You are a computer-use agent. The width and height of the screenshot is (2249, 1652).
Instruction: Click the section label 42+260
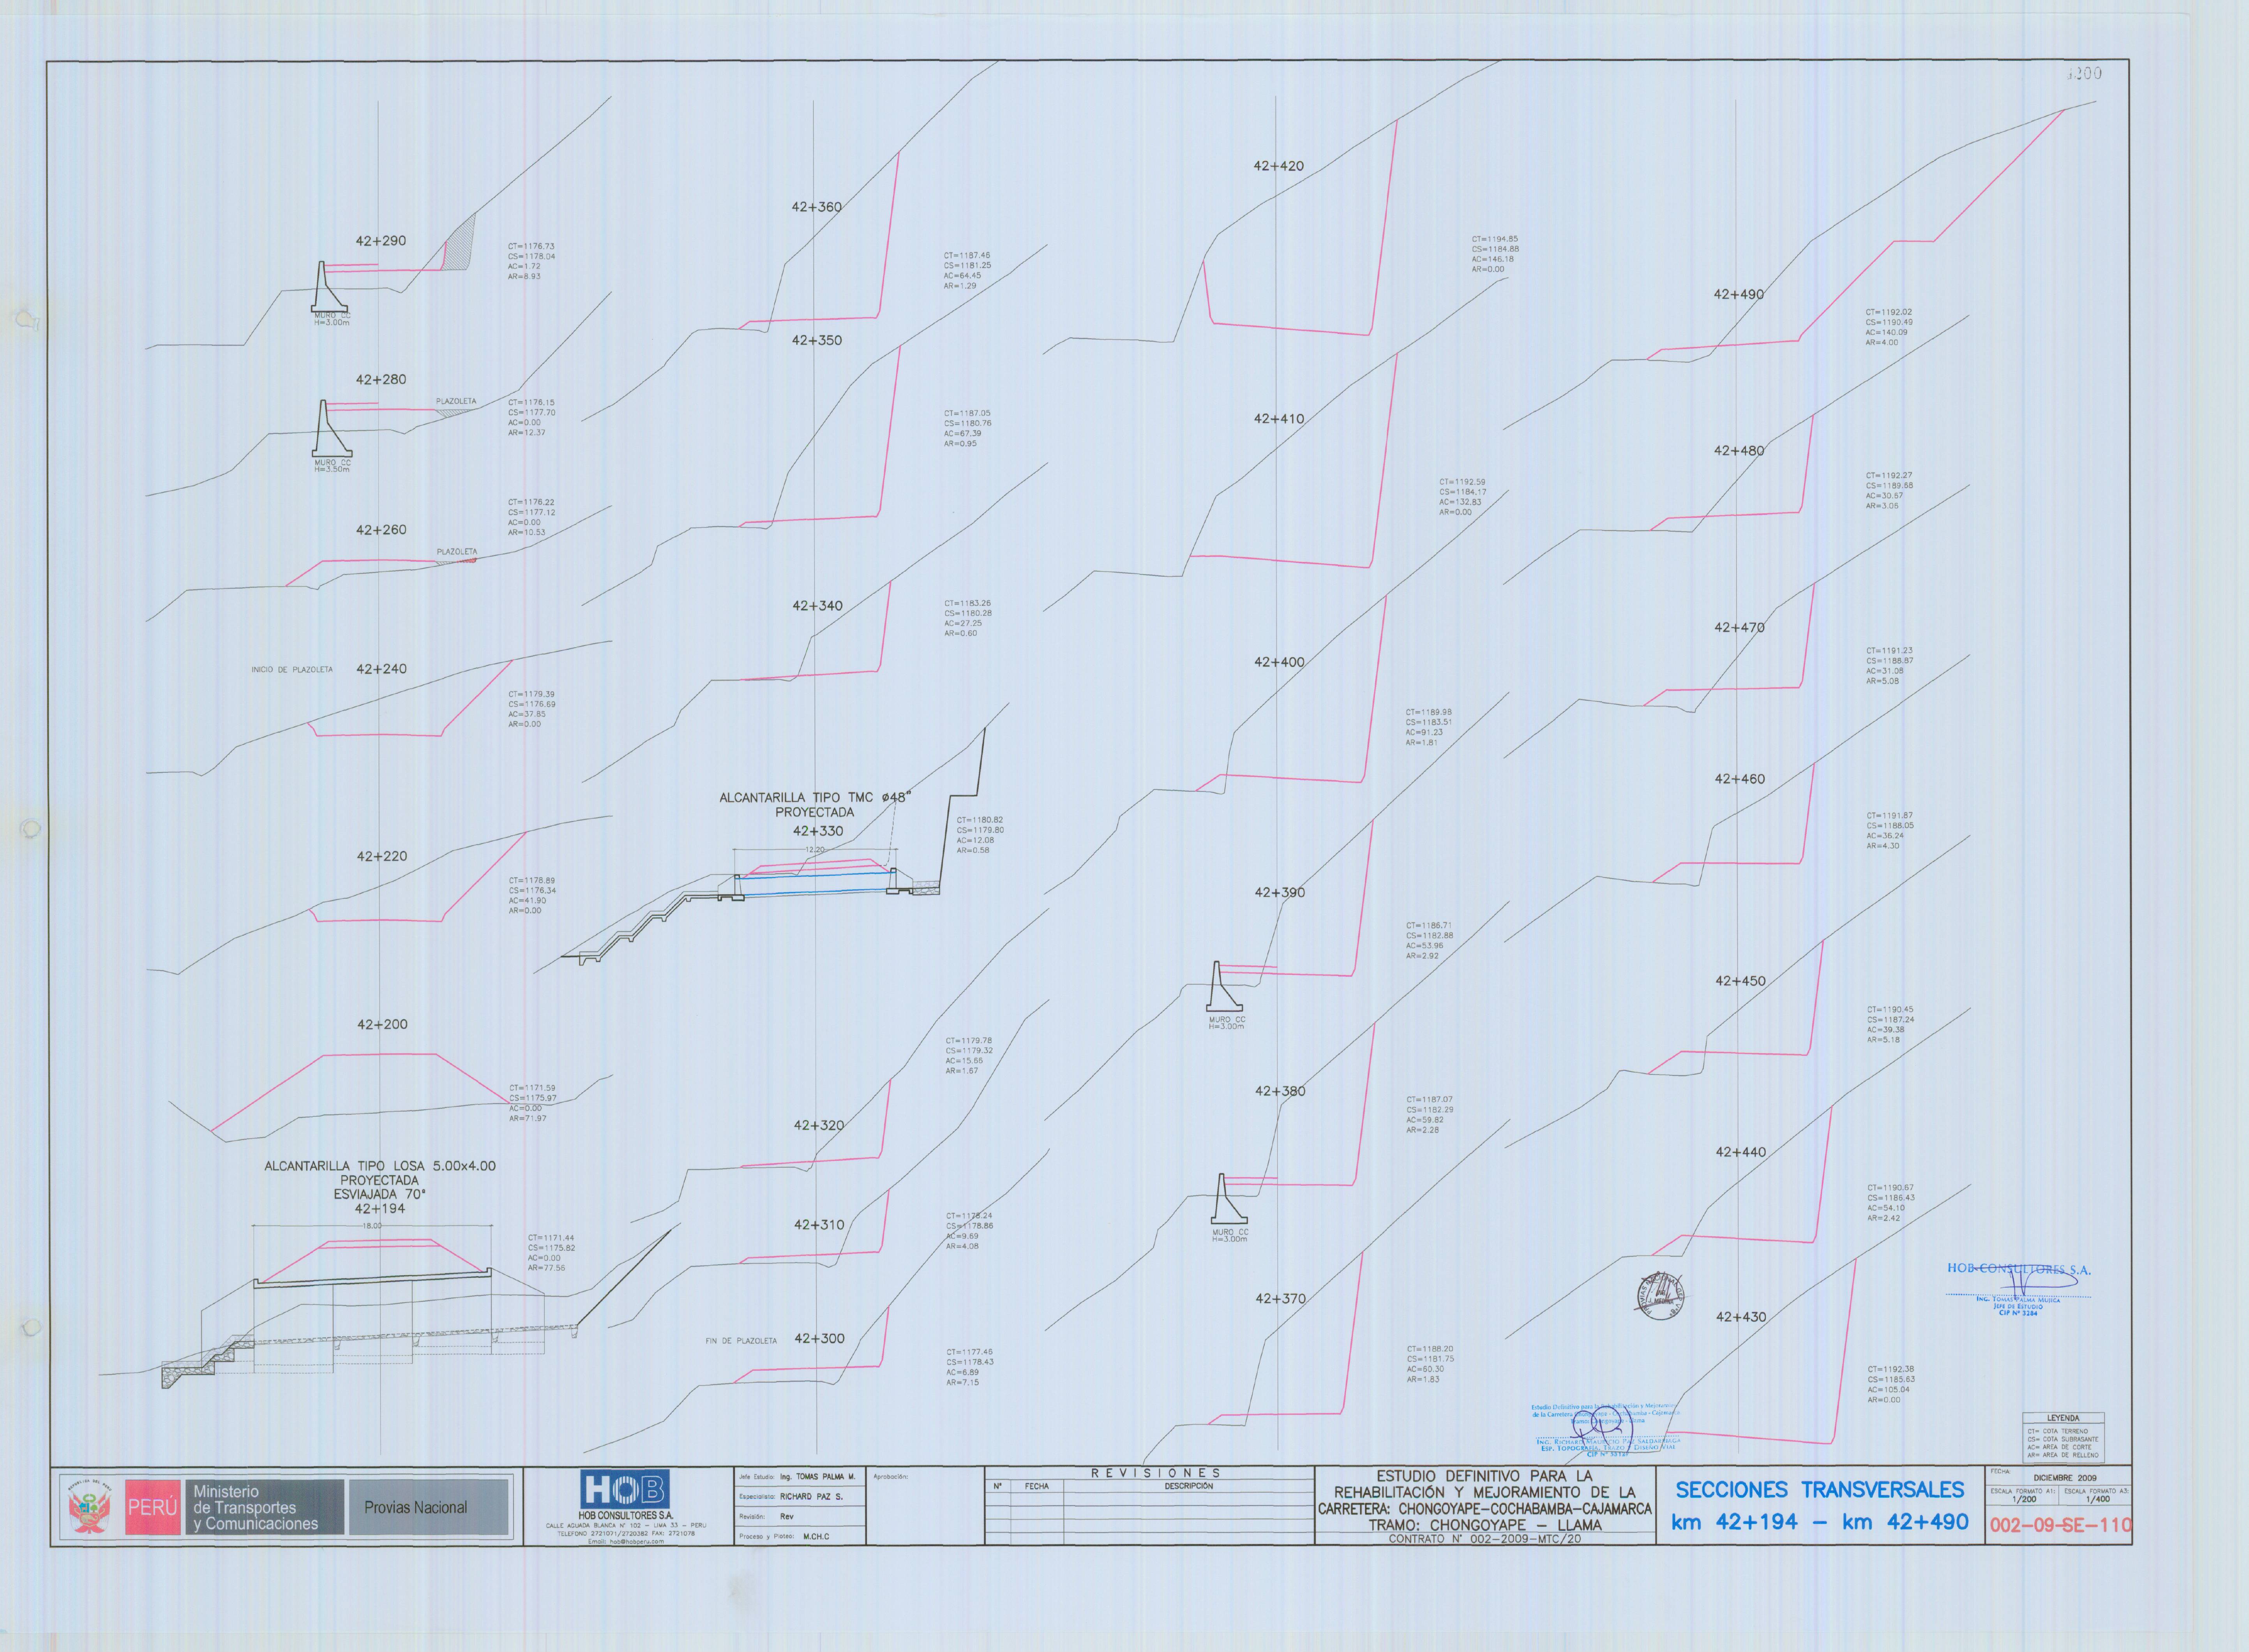(x=381, y=530)
